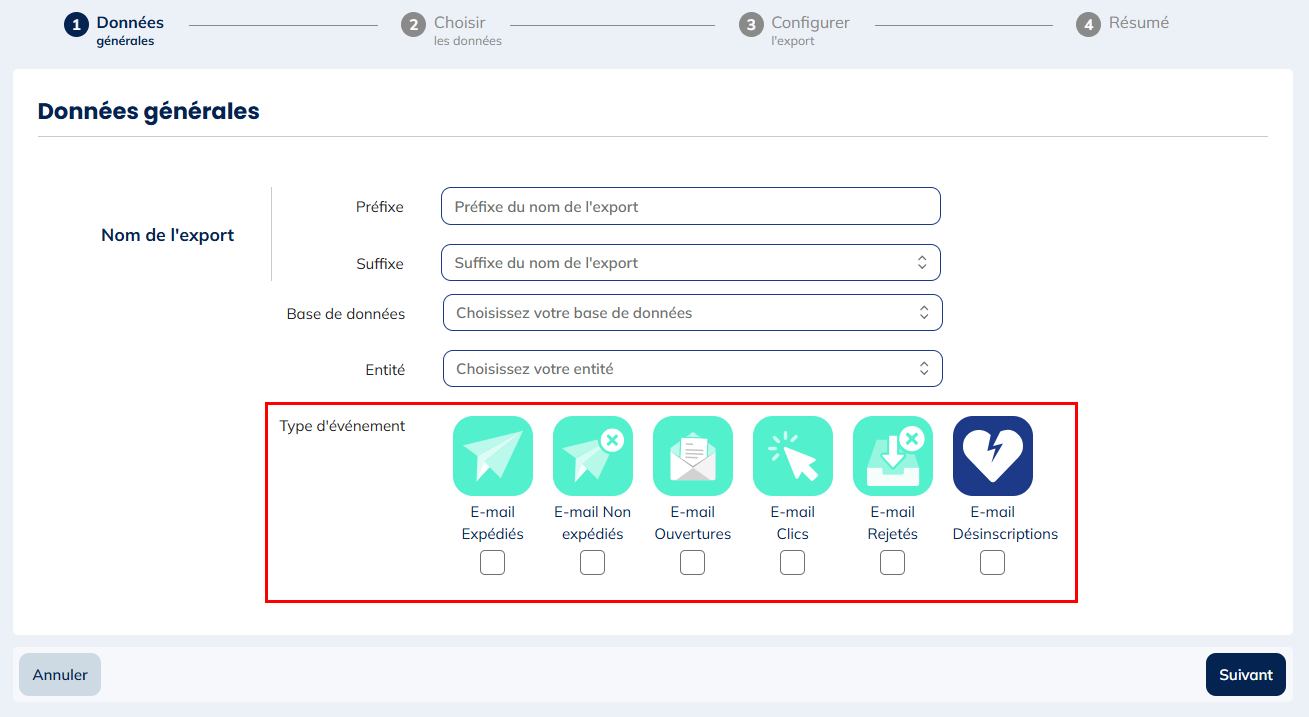Viewport: 1309px width, 717px height.
Task: Select the E-mail Désinscriptions broken heart icon
Action: pos(992,456)
